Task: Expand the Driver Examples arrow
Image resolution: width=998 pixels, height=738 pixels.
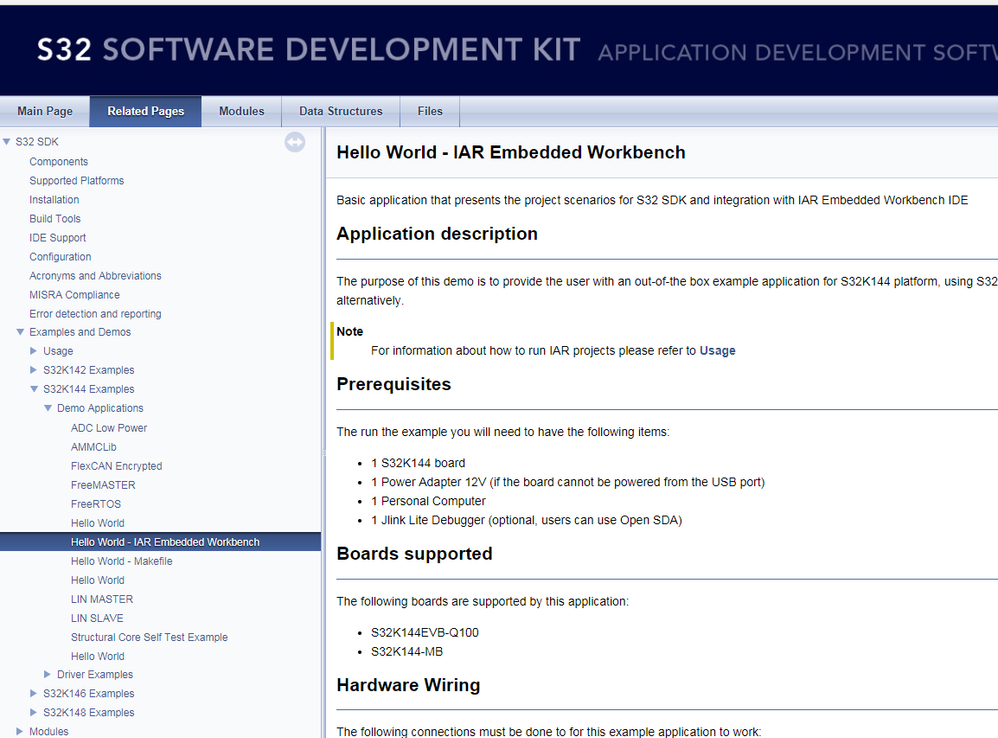Action: 48,675
